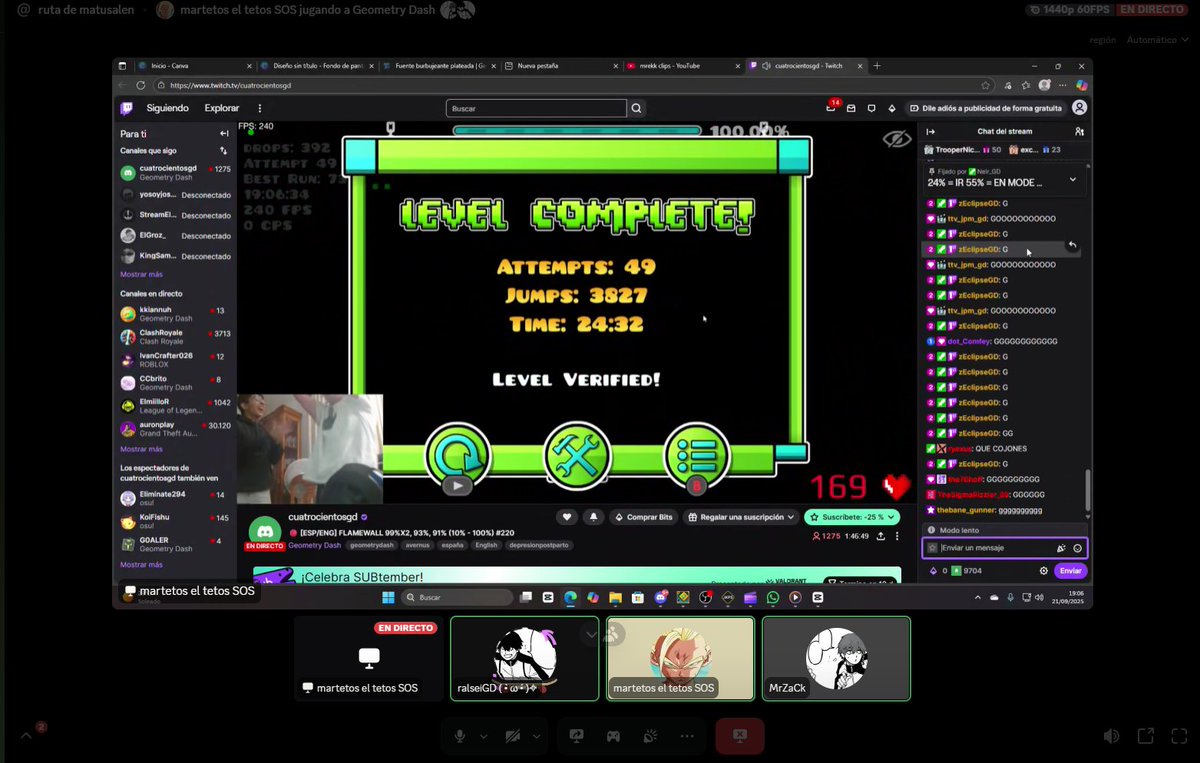Toggle Discord stream volume speaker
This screenshot has width=1200, height=763.
(1111, 736)
